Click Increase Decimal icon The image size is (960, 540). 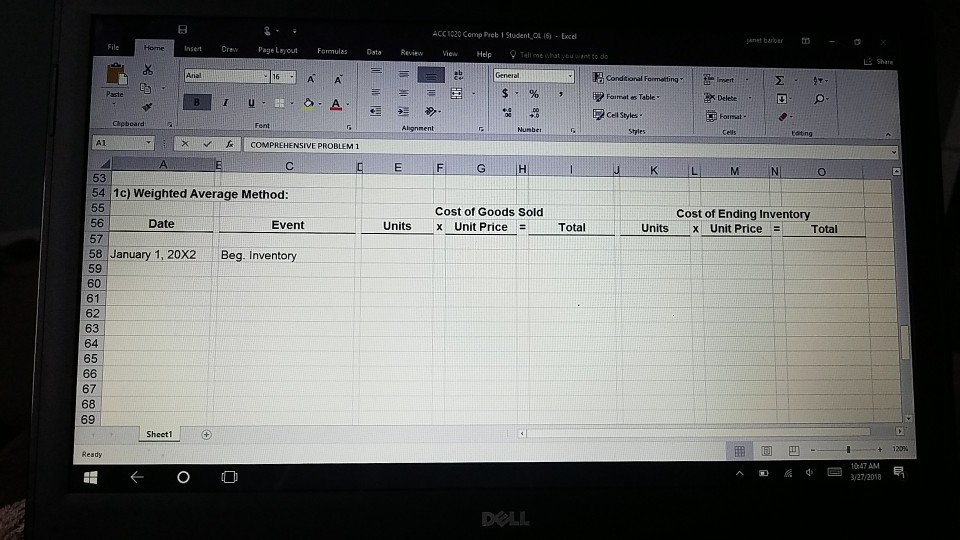click(x=507, y=113)
